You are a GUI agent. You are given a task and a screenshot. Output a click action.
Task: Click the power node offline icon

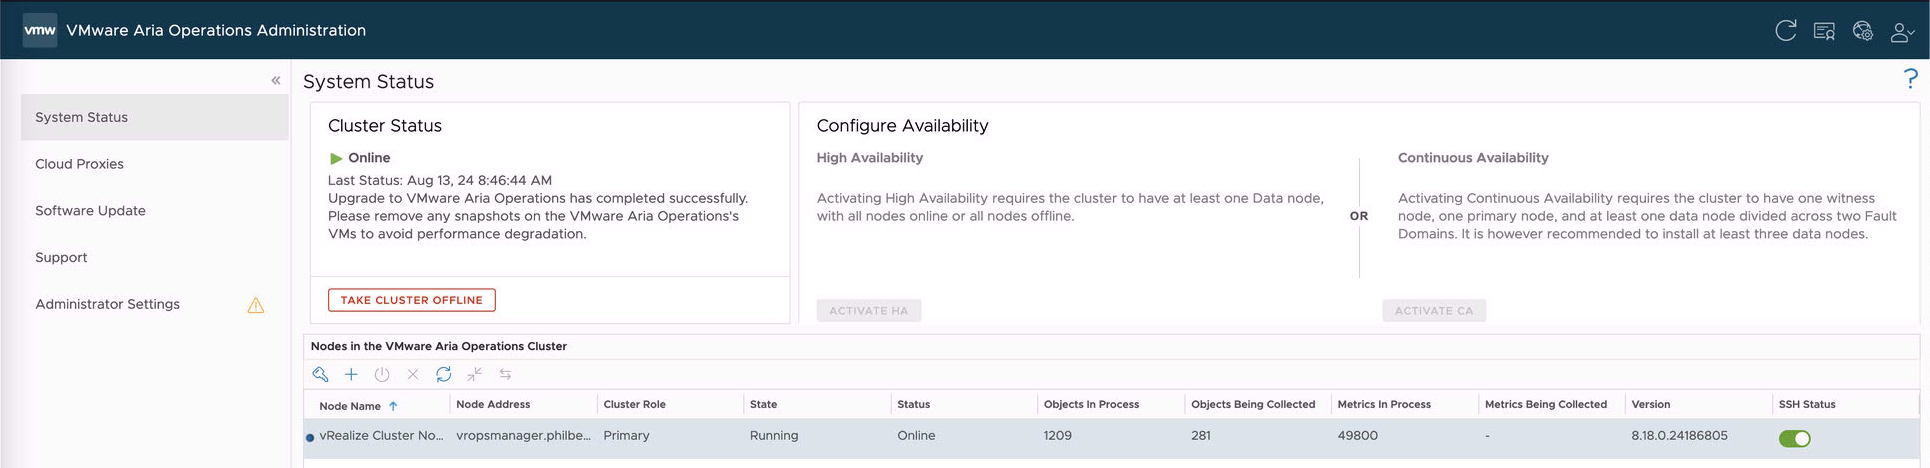382,374
